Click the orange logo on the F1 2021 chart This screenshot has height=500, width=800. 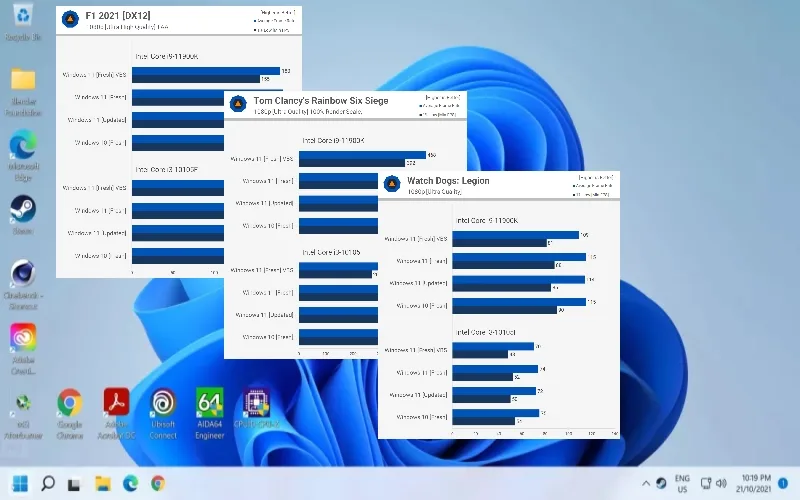70,19
